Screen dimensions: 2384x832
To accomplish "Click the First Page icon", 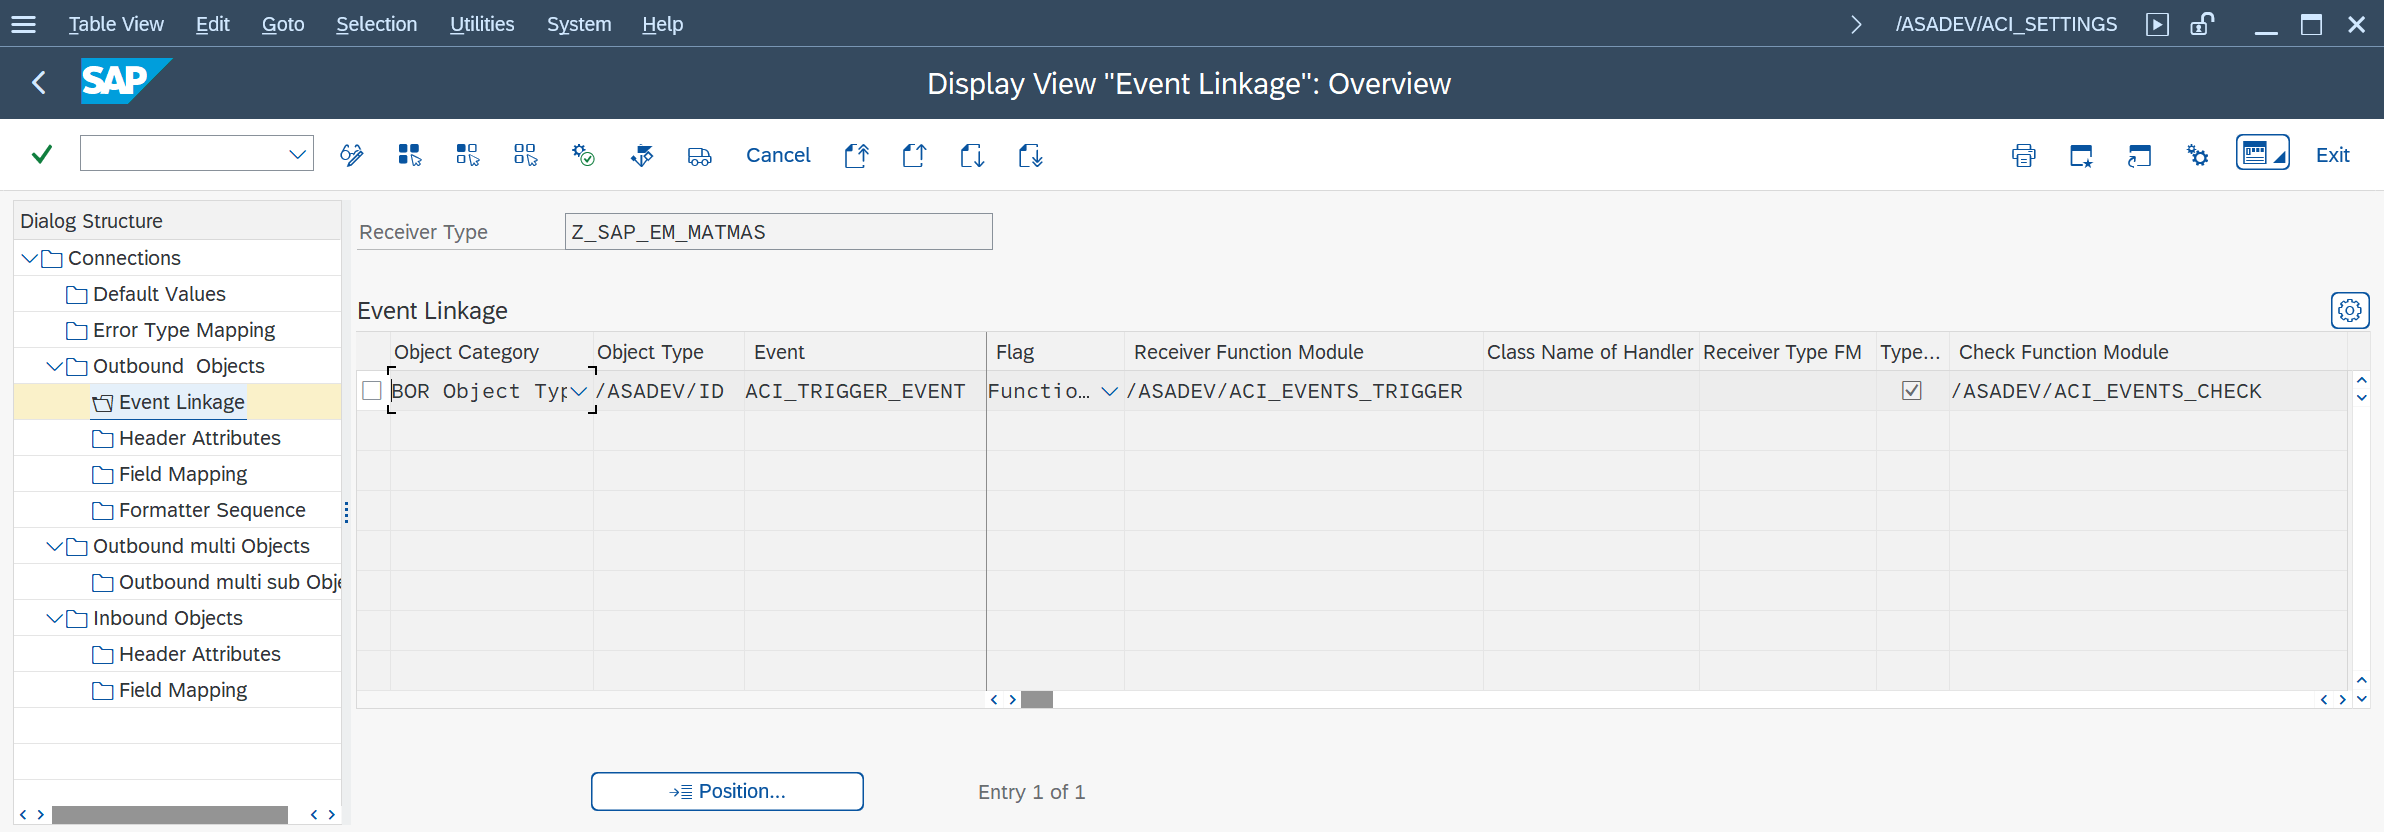I will coord(856,155).
